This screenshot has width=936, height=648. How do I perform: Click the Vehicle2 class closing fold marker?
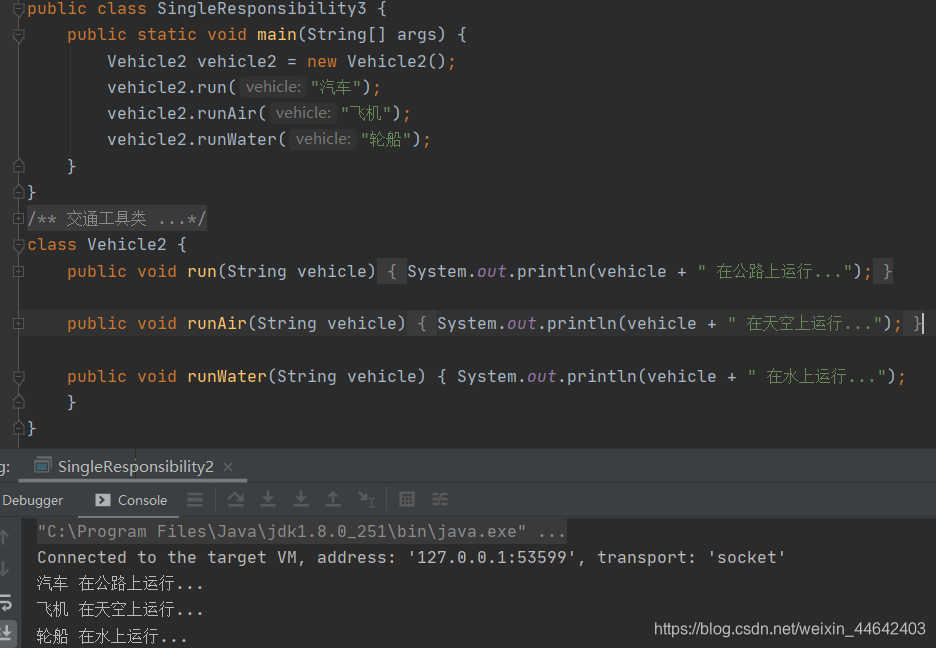click(x=19, y=428)
